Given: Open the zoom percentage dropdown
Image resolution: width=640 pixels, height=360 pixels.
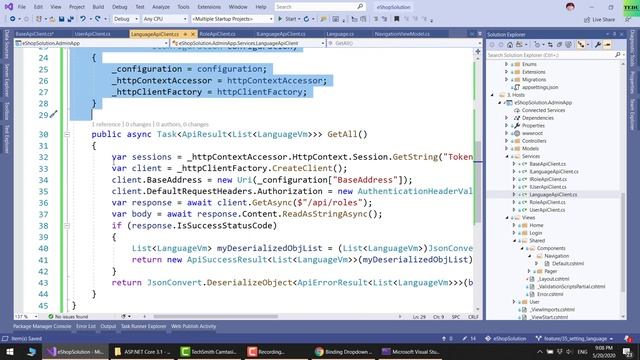Looking at the screenshot, I should [26, 317].
